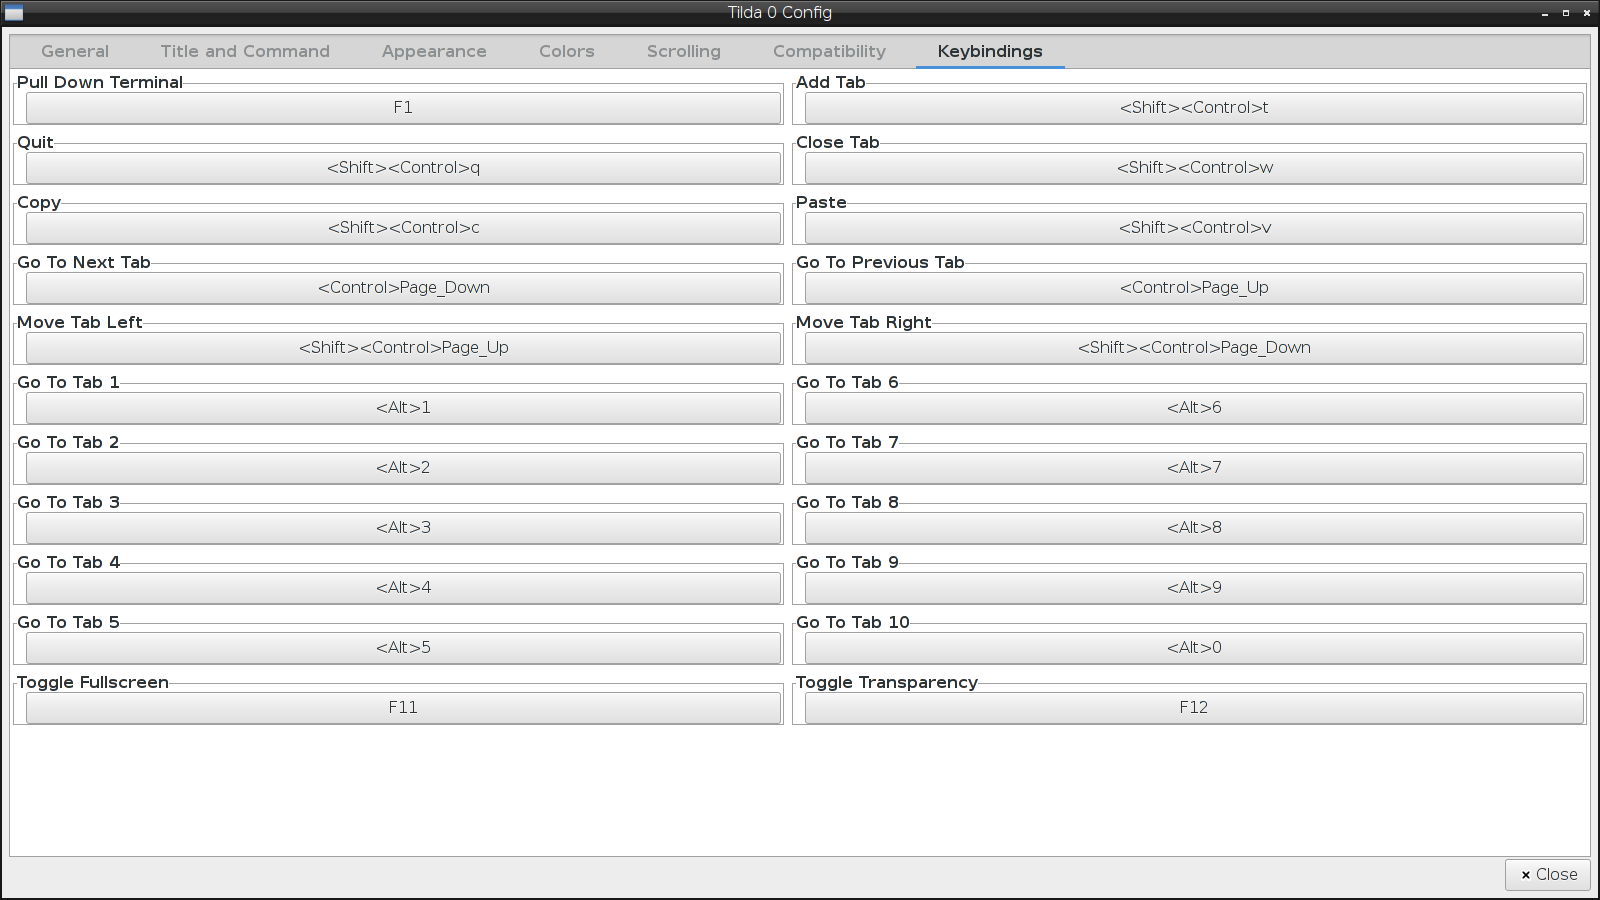
Task: Switch to the General tab
Action: coord(75,51)
